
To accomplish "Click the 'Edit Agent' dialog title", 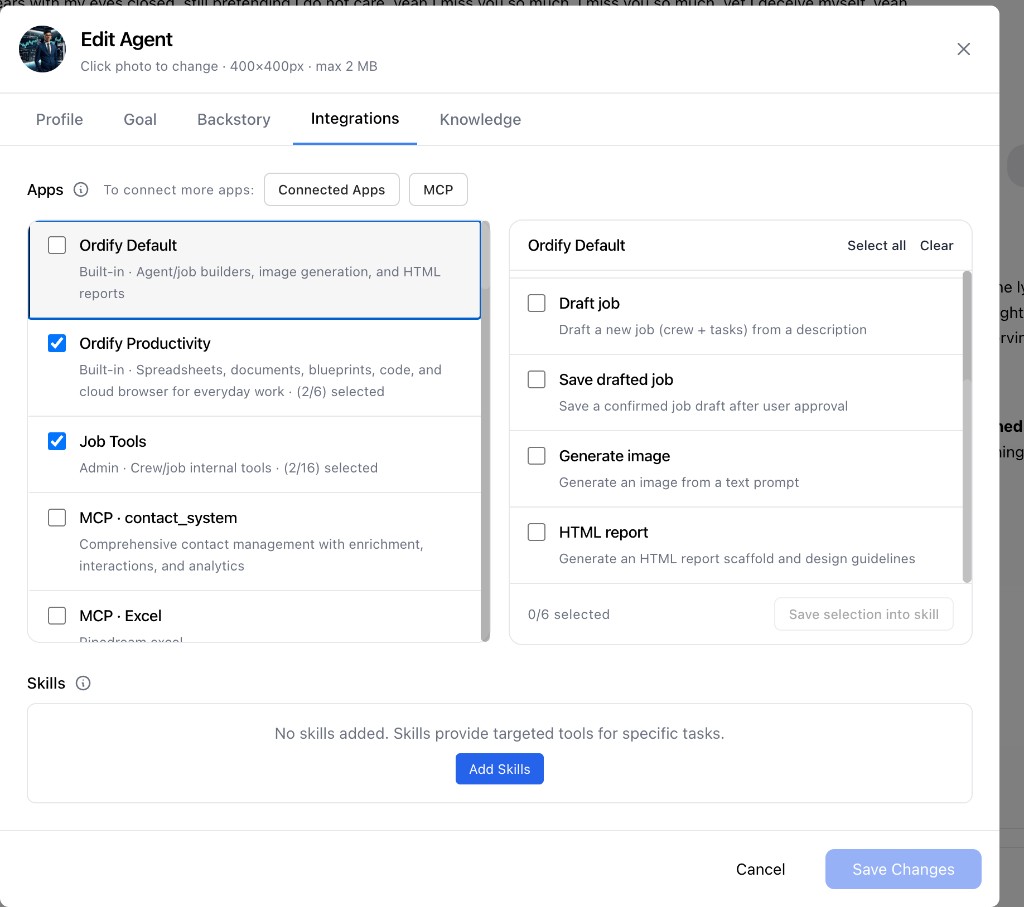I will pos(127,39).
